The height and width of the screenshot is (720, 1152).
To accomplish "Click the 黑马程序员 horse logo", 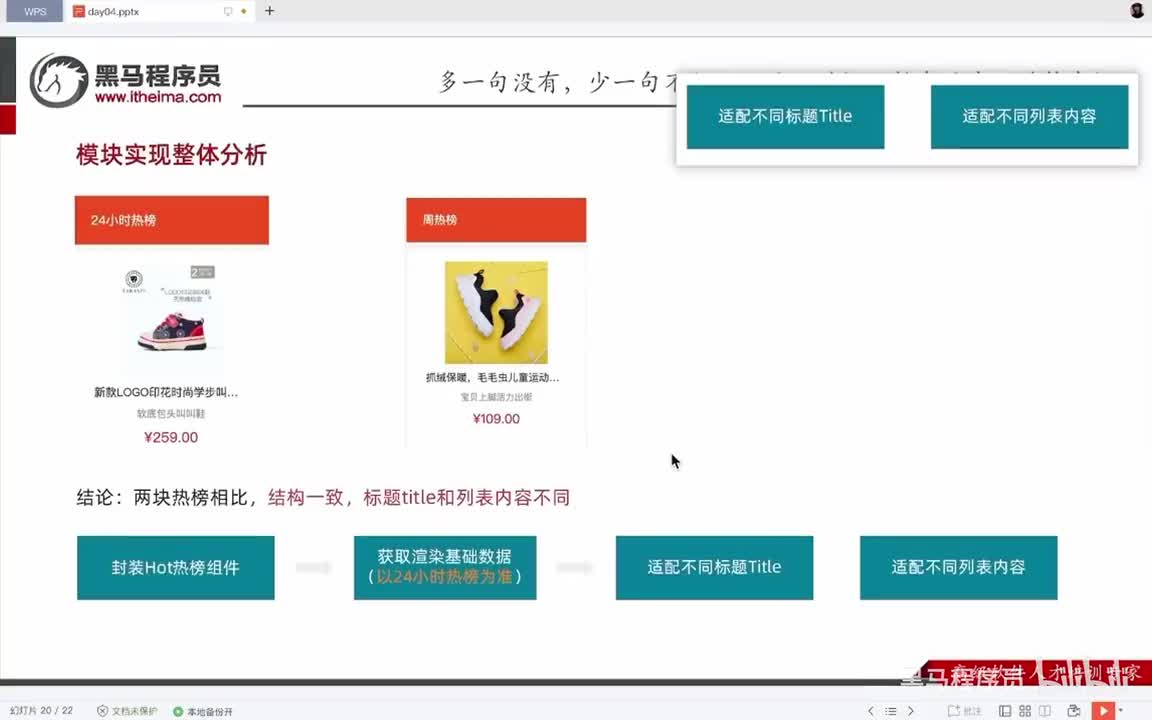I will (59, 81).
